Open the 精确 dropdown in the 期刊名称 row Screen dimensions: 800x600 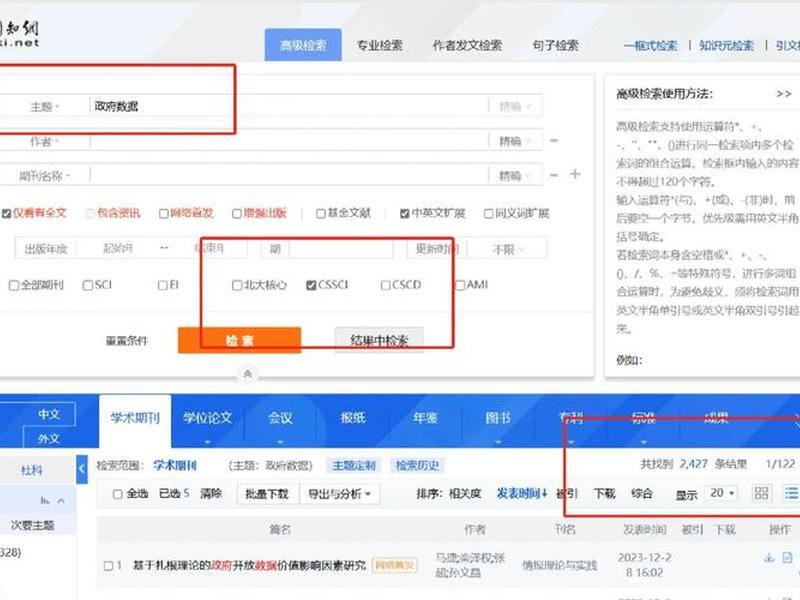tap(515, 176)
